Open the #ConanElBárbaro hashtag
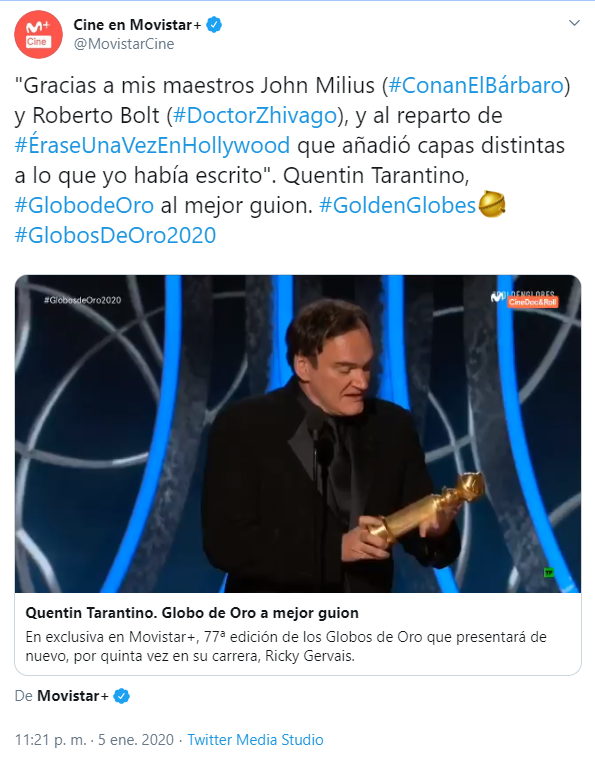The image size is (595, 763). point(476,86)
